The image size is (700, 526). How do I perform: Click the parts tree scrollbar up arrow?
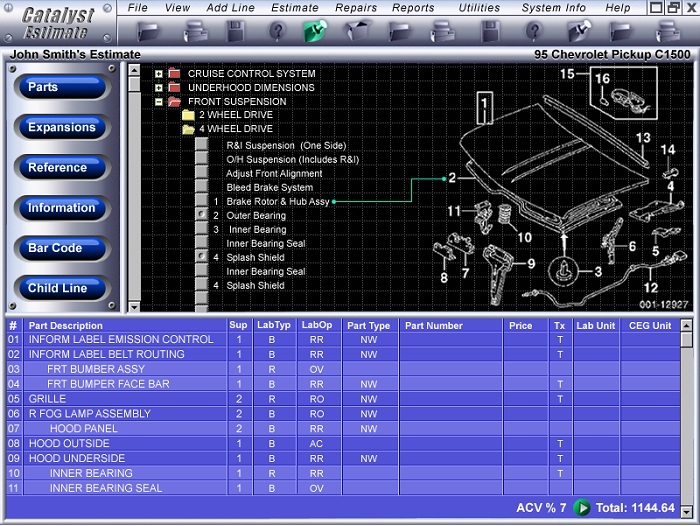coord(134,70)
